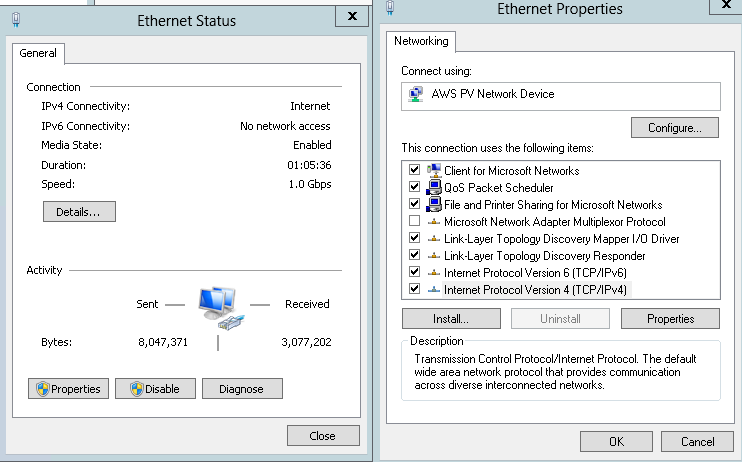Click the Ethernet Properties title bar icon

pyautogui.click(x=391, y=8)
